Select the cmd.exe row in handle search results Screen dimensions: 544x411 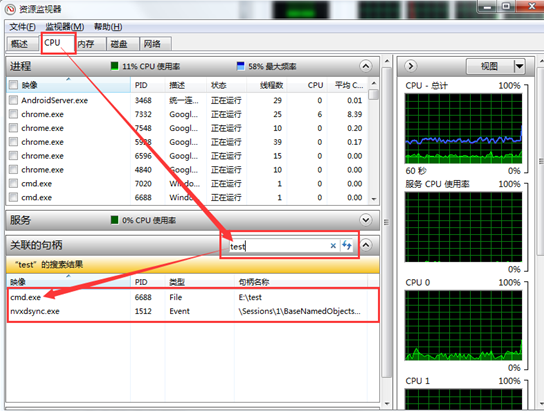click(x=193, y=297)
